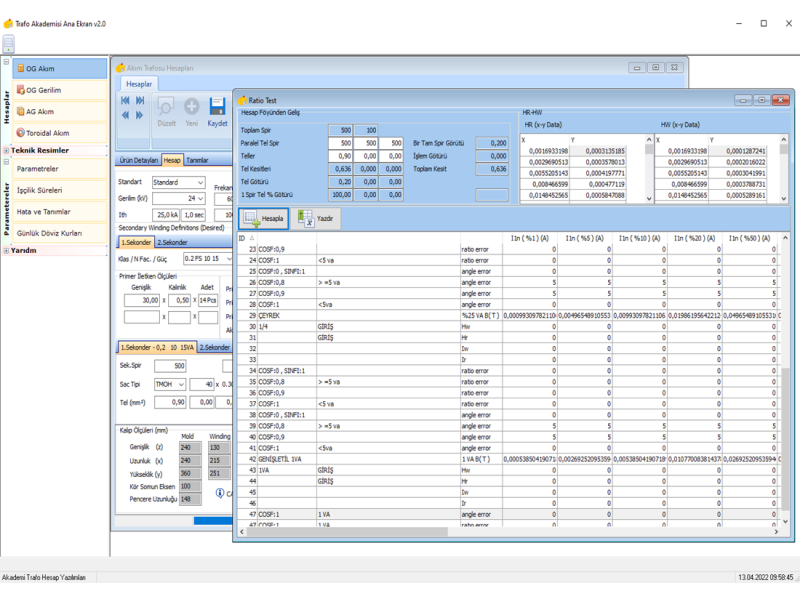Switch to the Ürün Detayları tab
800x600 pixels.
point(138,160)
